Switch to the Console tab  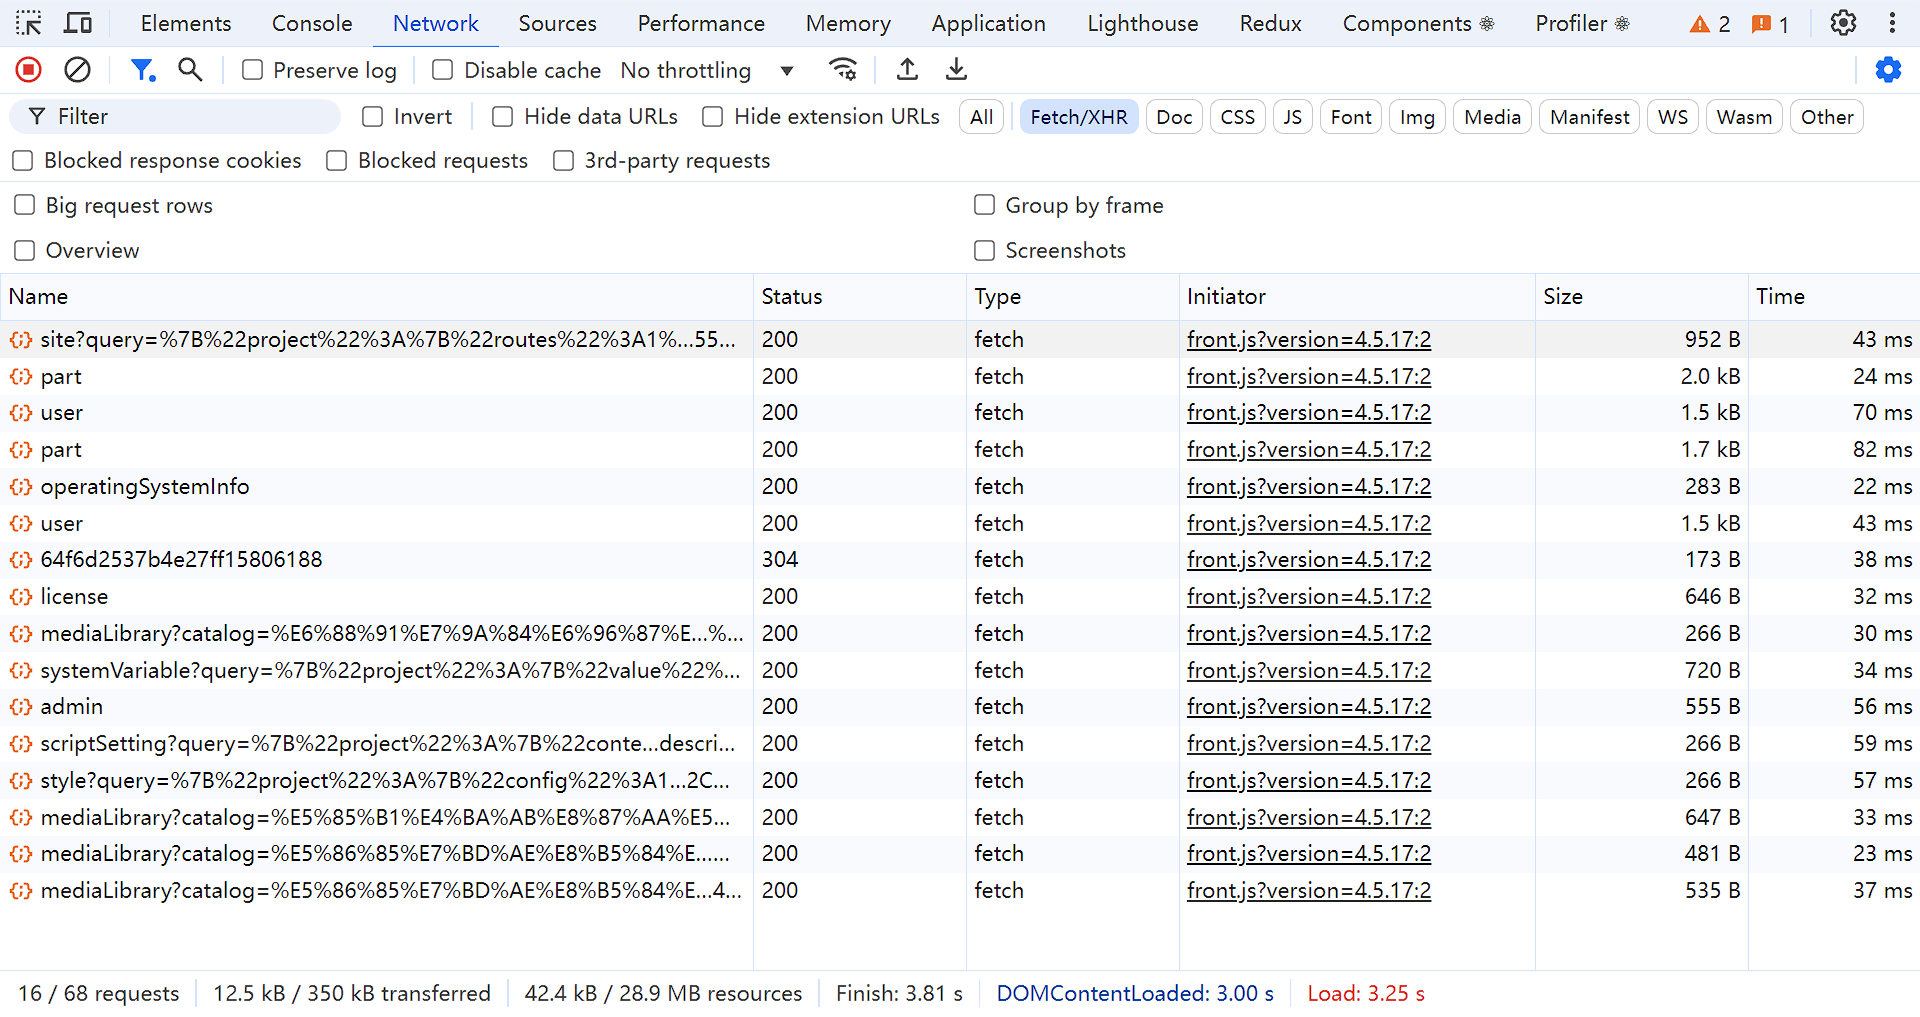[x=312, y=23]
